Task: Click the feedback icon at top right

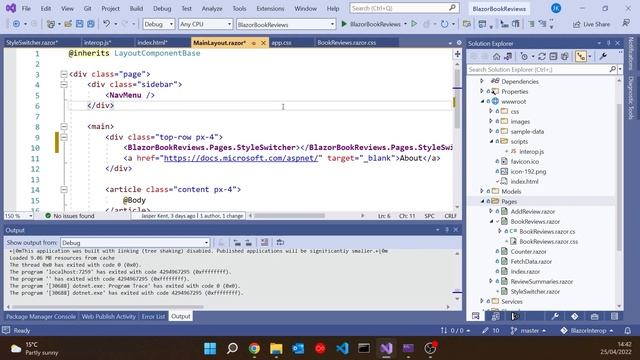Action: 626,24
